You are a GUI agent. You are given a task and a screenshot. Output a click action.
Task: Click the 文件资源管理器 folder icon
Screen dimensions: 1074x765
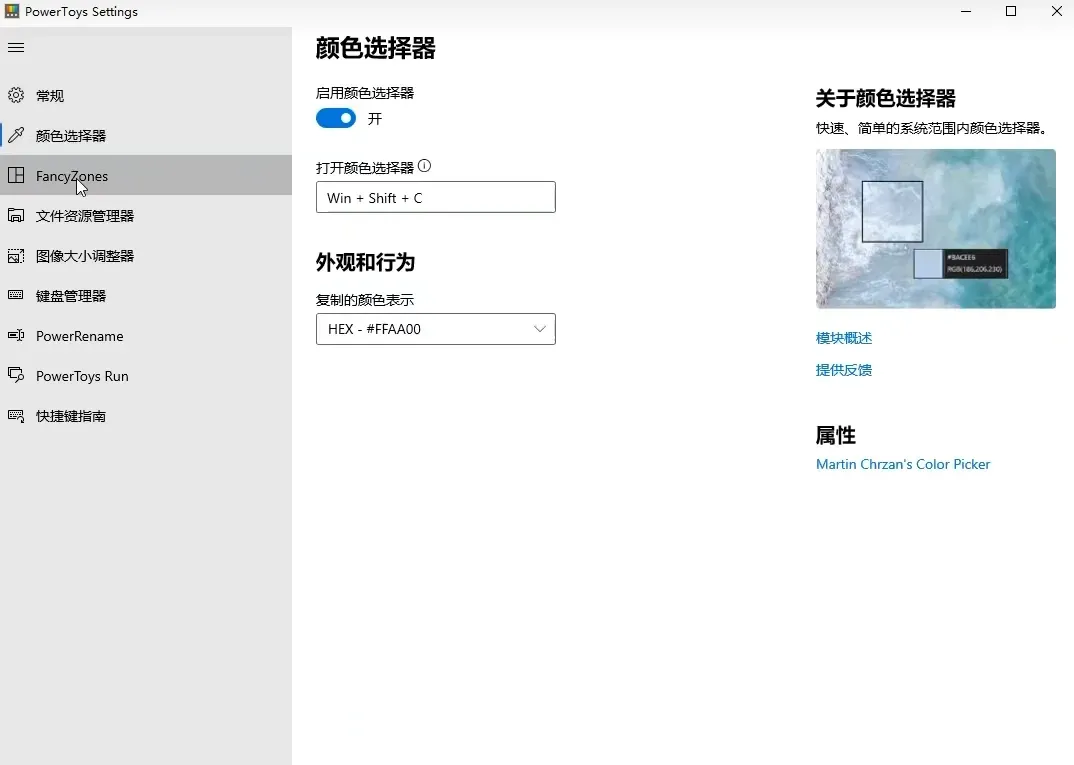click(16, 215)
